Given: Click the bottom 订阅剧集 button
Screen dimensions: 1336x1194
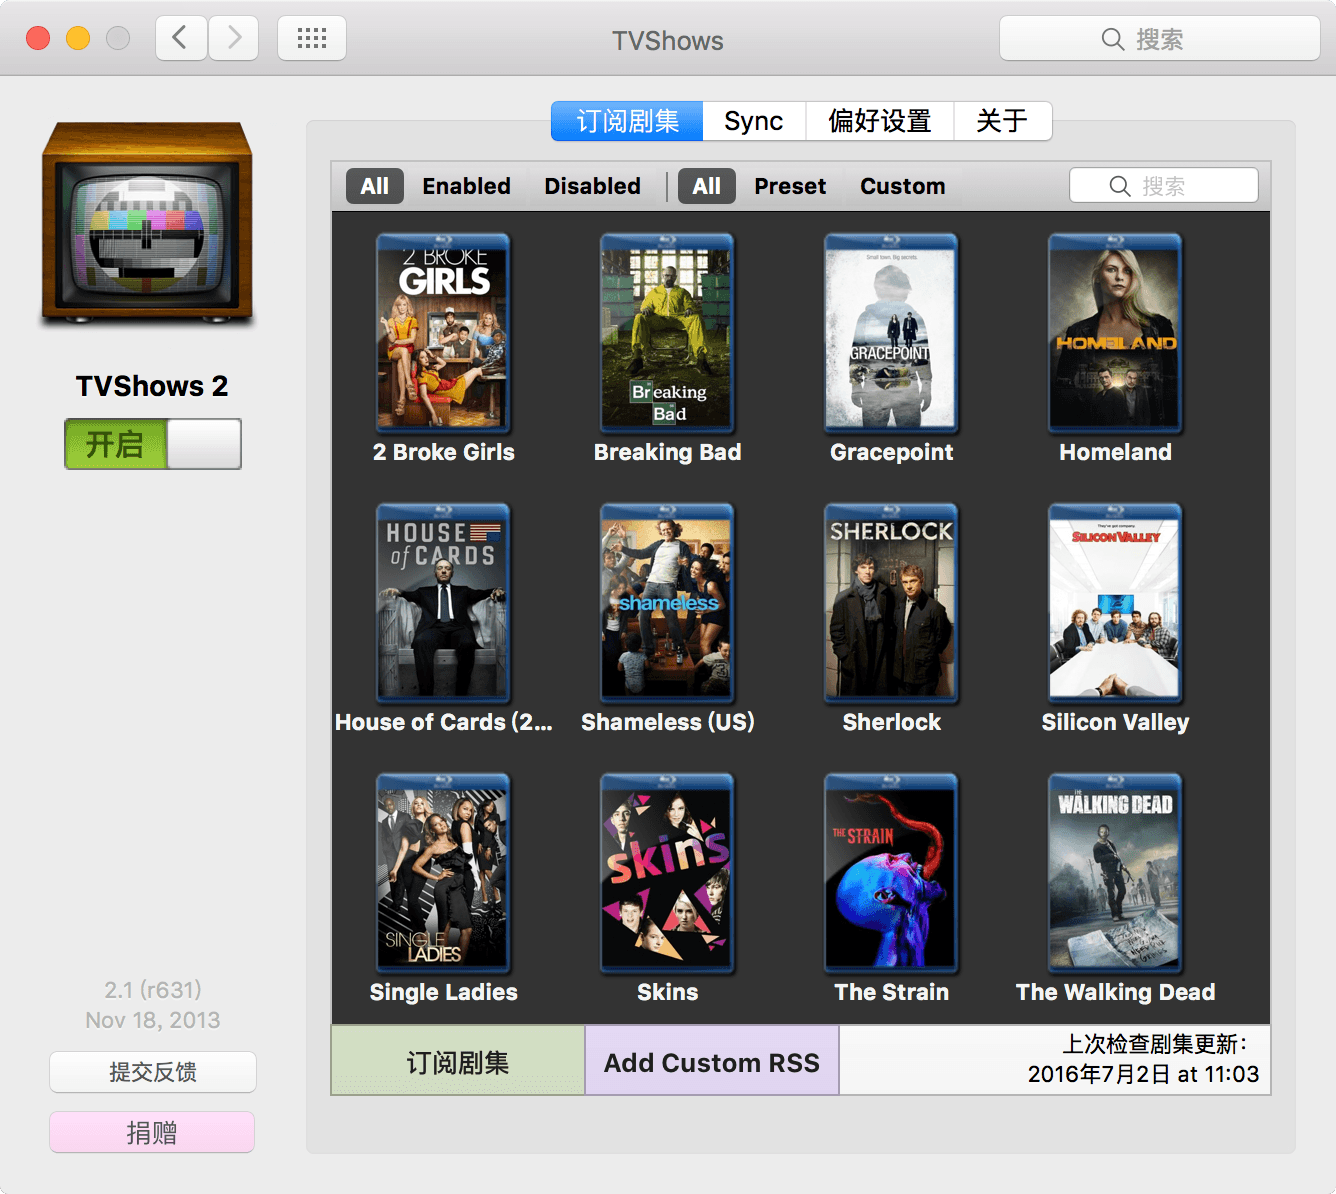Looking at the screenshot, I should pyautogui.click(x=458, y=1061).
